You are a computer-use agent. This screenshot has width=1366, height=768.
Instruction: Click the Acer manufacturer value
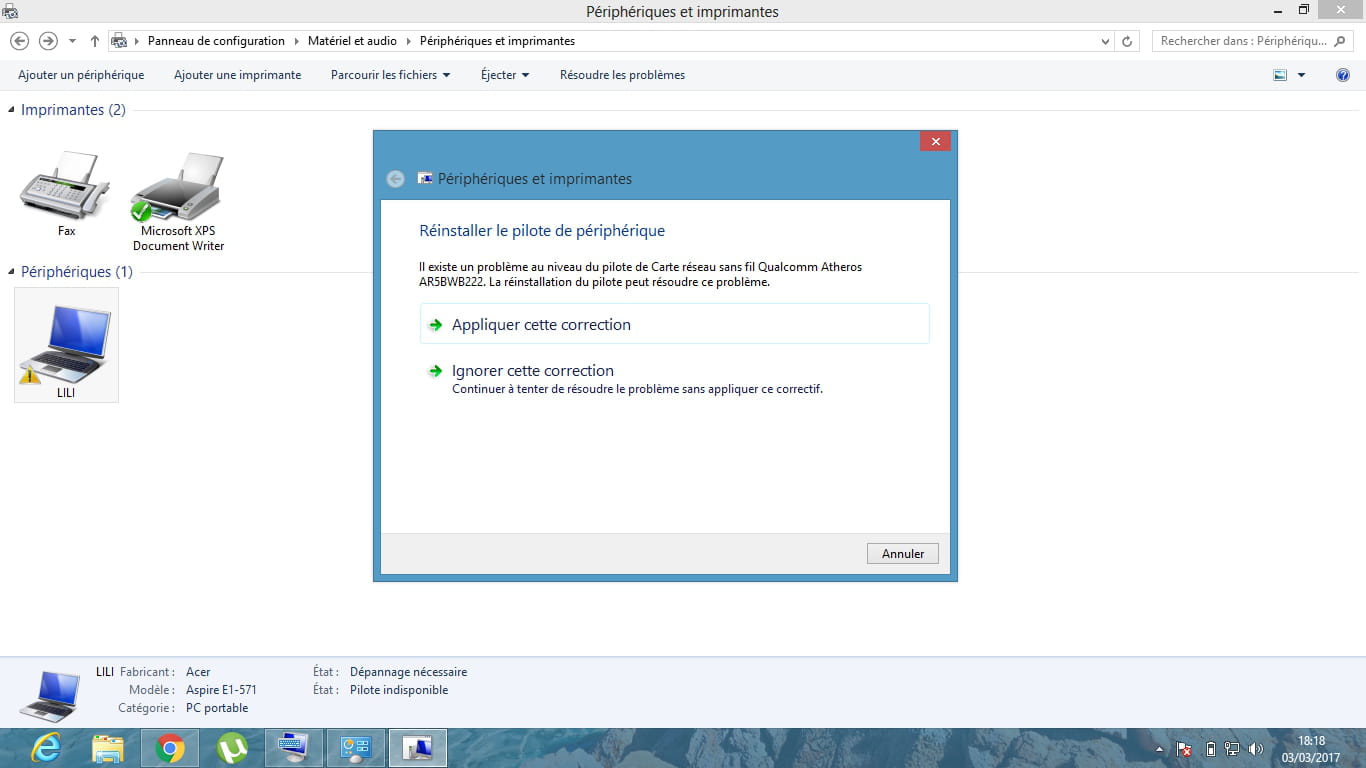(x=198, y=672)
